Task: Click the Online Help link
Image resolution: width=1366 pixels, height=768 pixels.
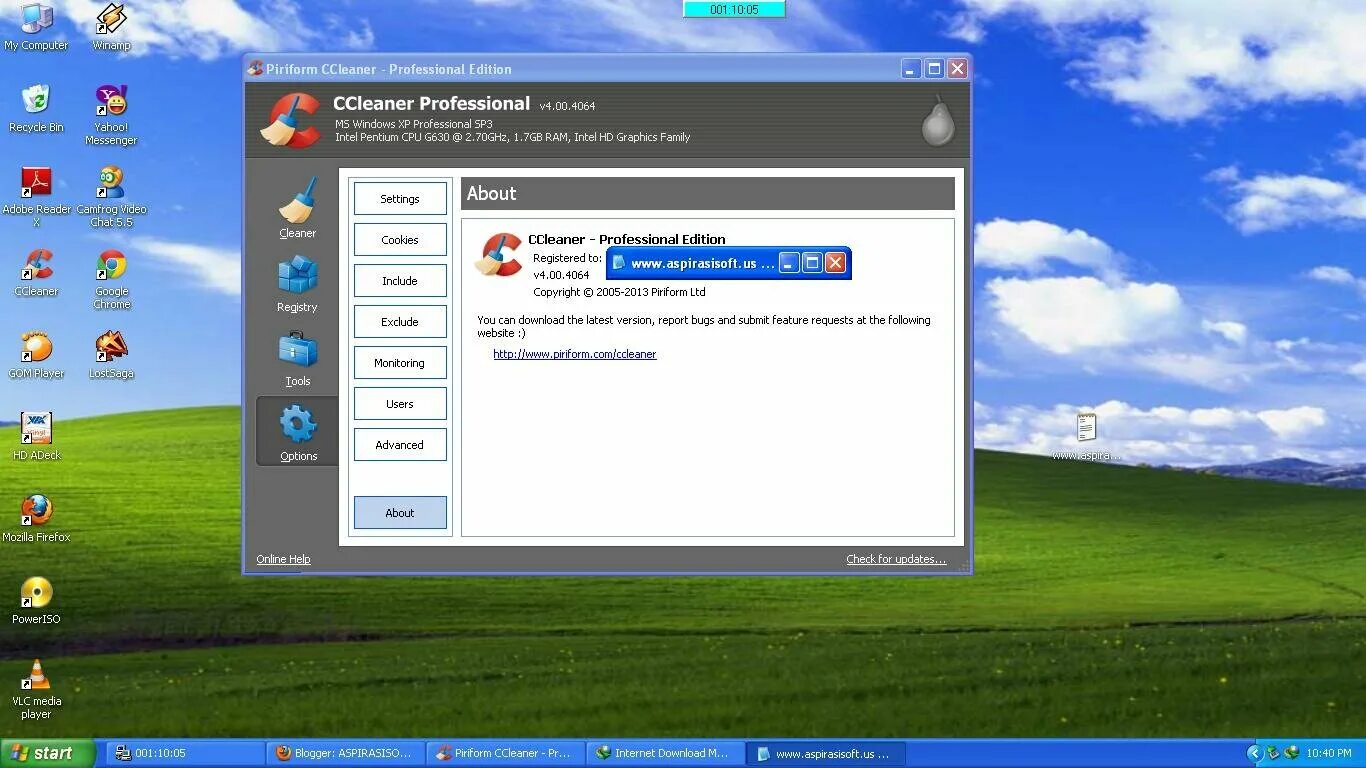Action: pyautogui.click(x=283, y=559)
